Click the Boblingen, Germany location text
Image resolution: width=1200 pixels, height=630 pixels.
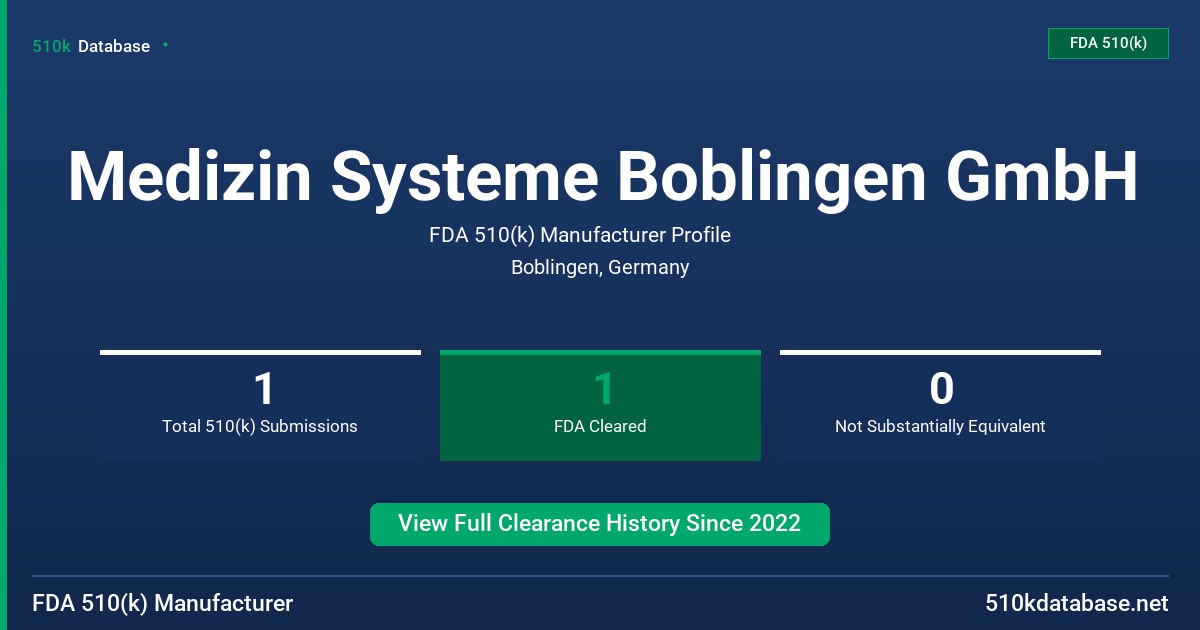pos(600,267)
